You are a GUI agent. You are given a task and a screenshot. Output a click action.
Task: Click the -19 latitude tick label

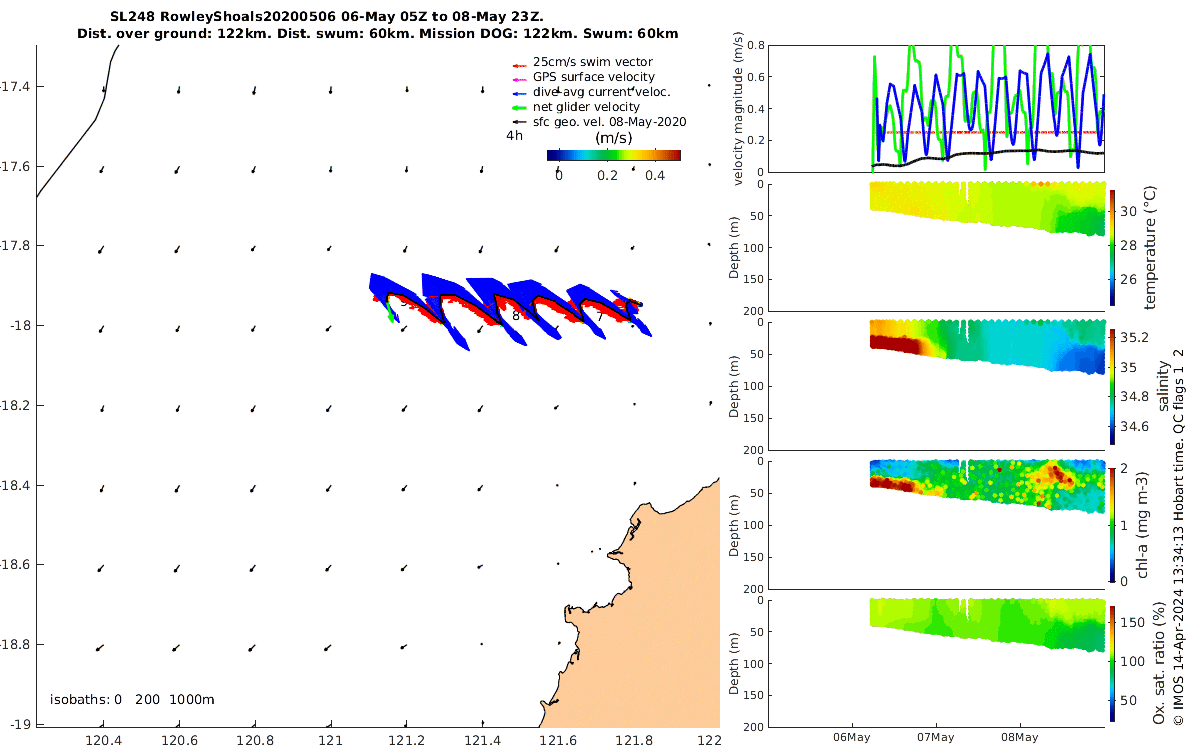tap(20, 724)
